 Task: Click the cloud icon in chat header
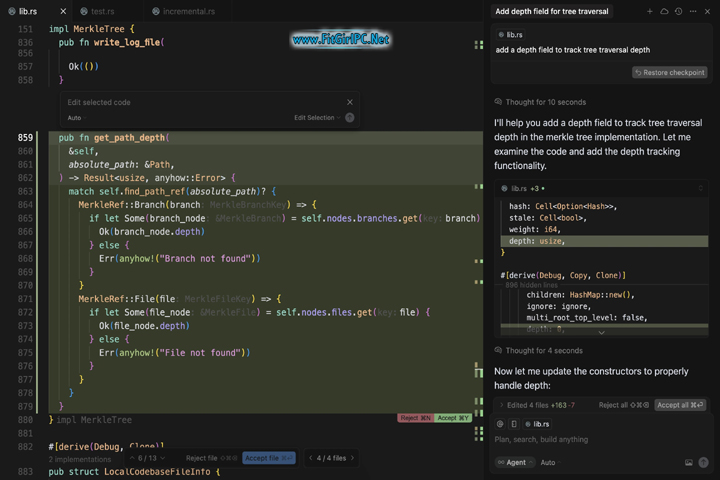664,11
